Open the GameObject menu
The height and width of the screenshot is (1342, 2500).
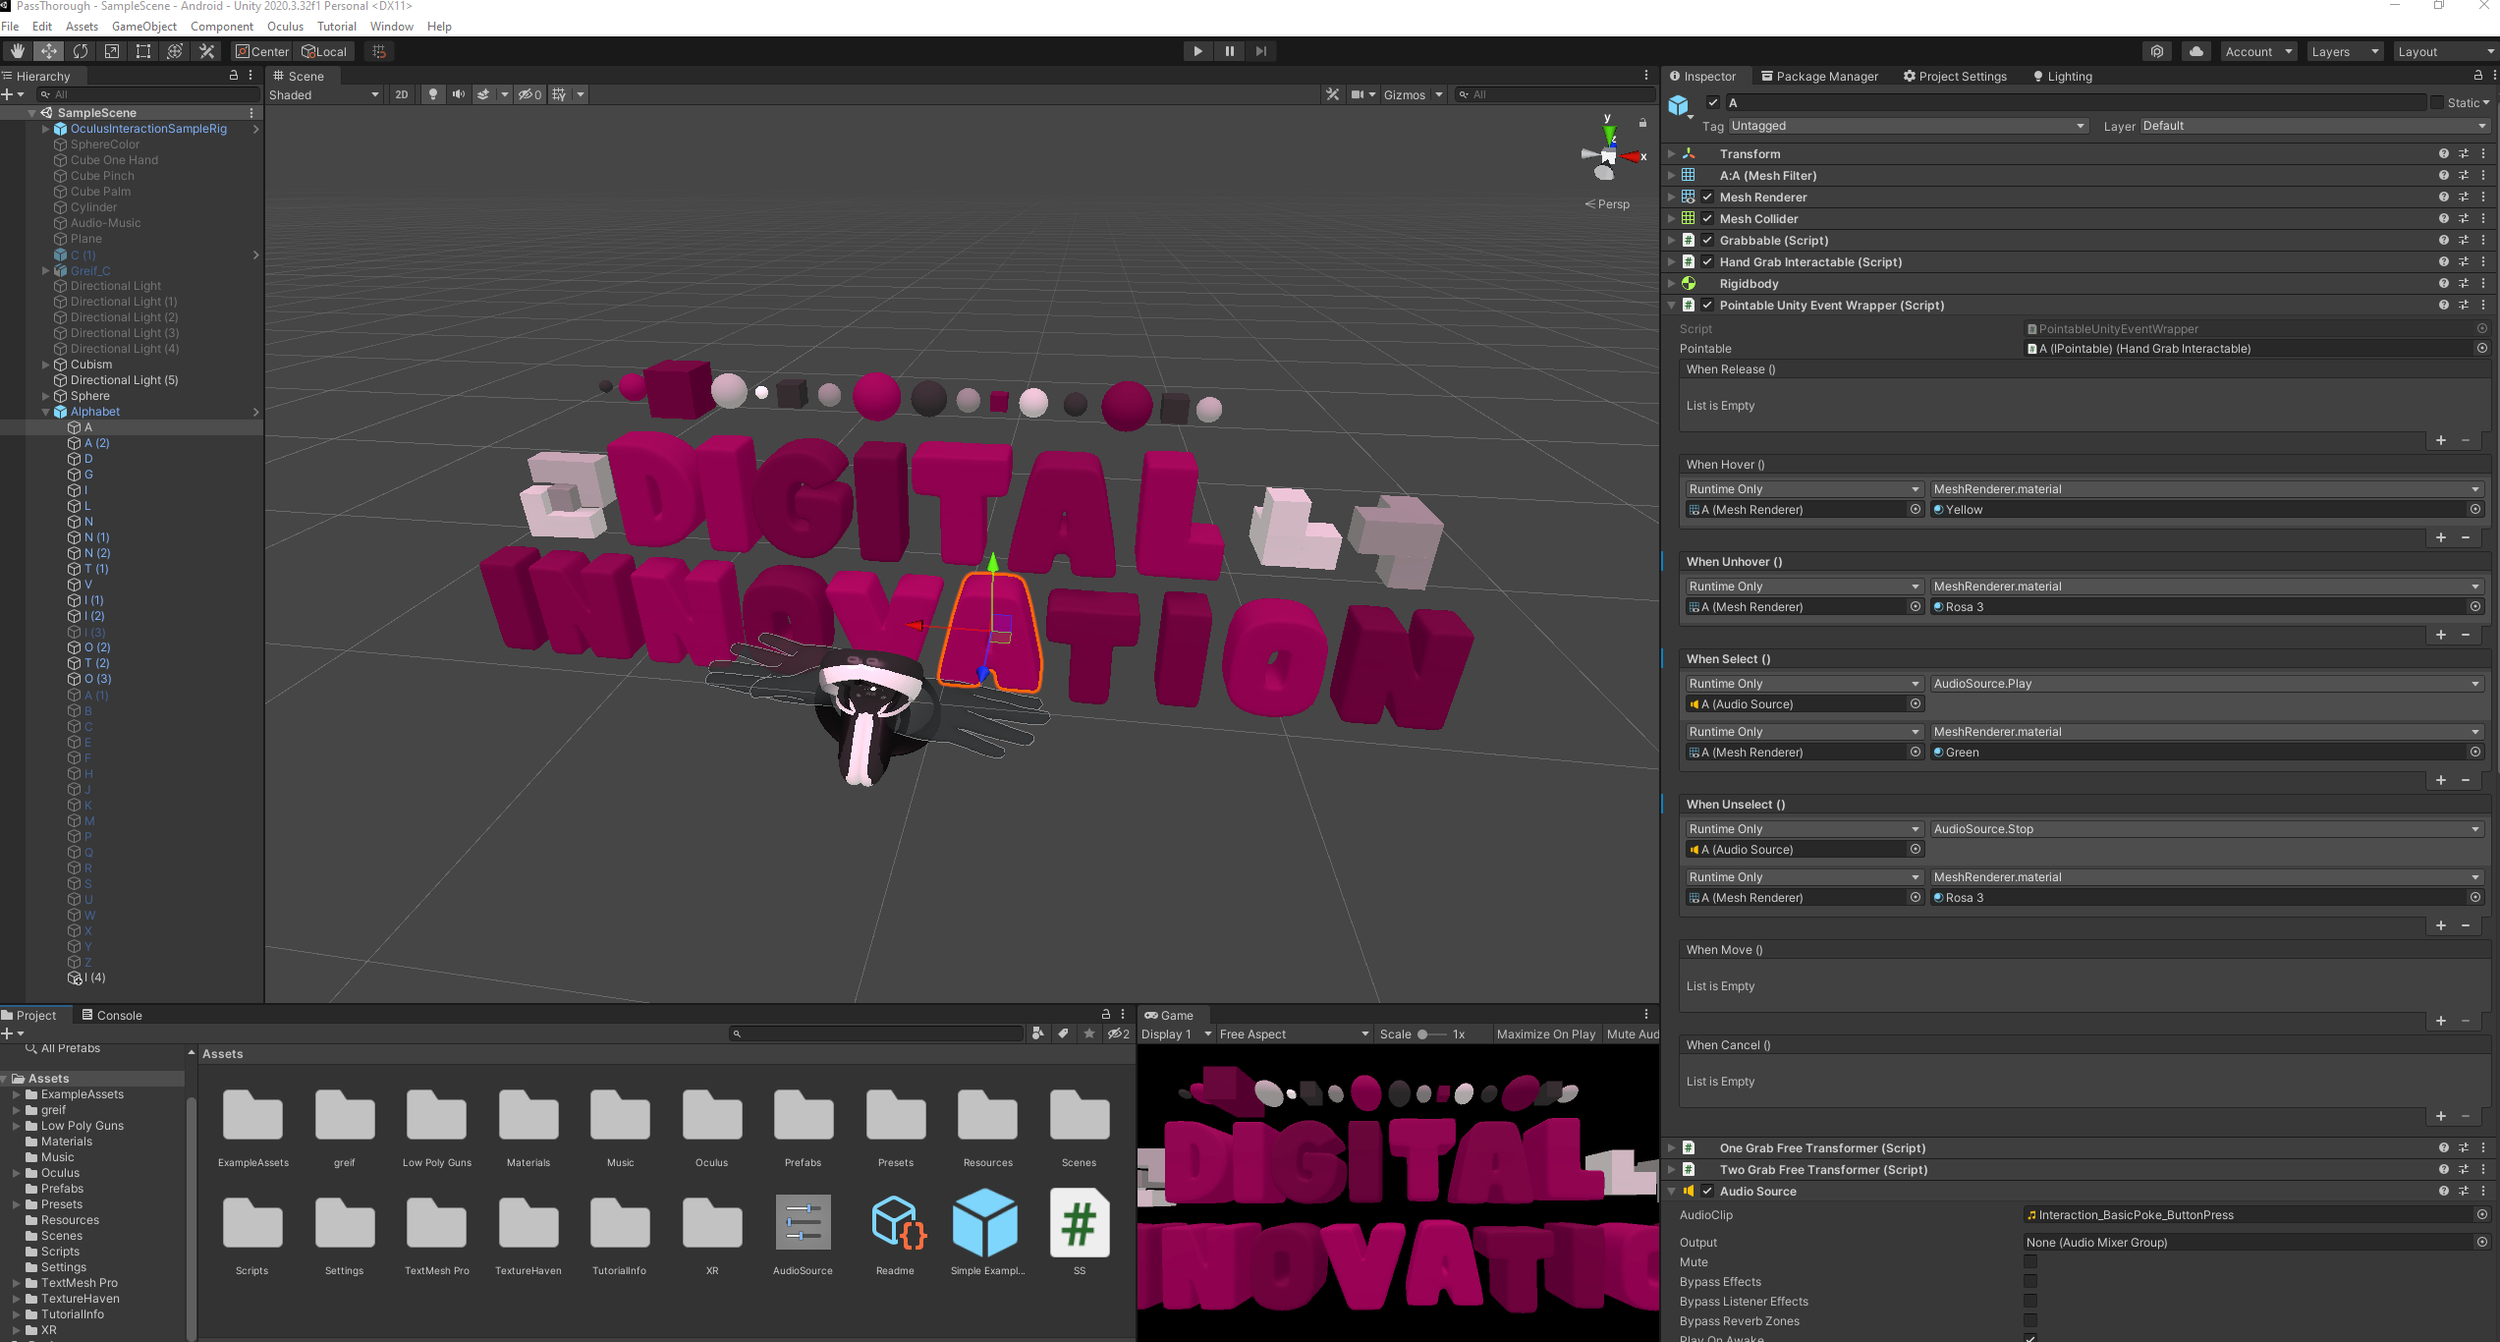point(144,26)
